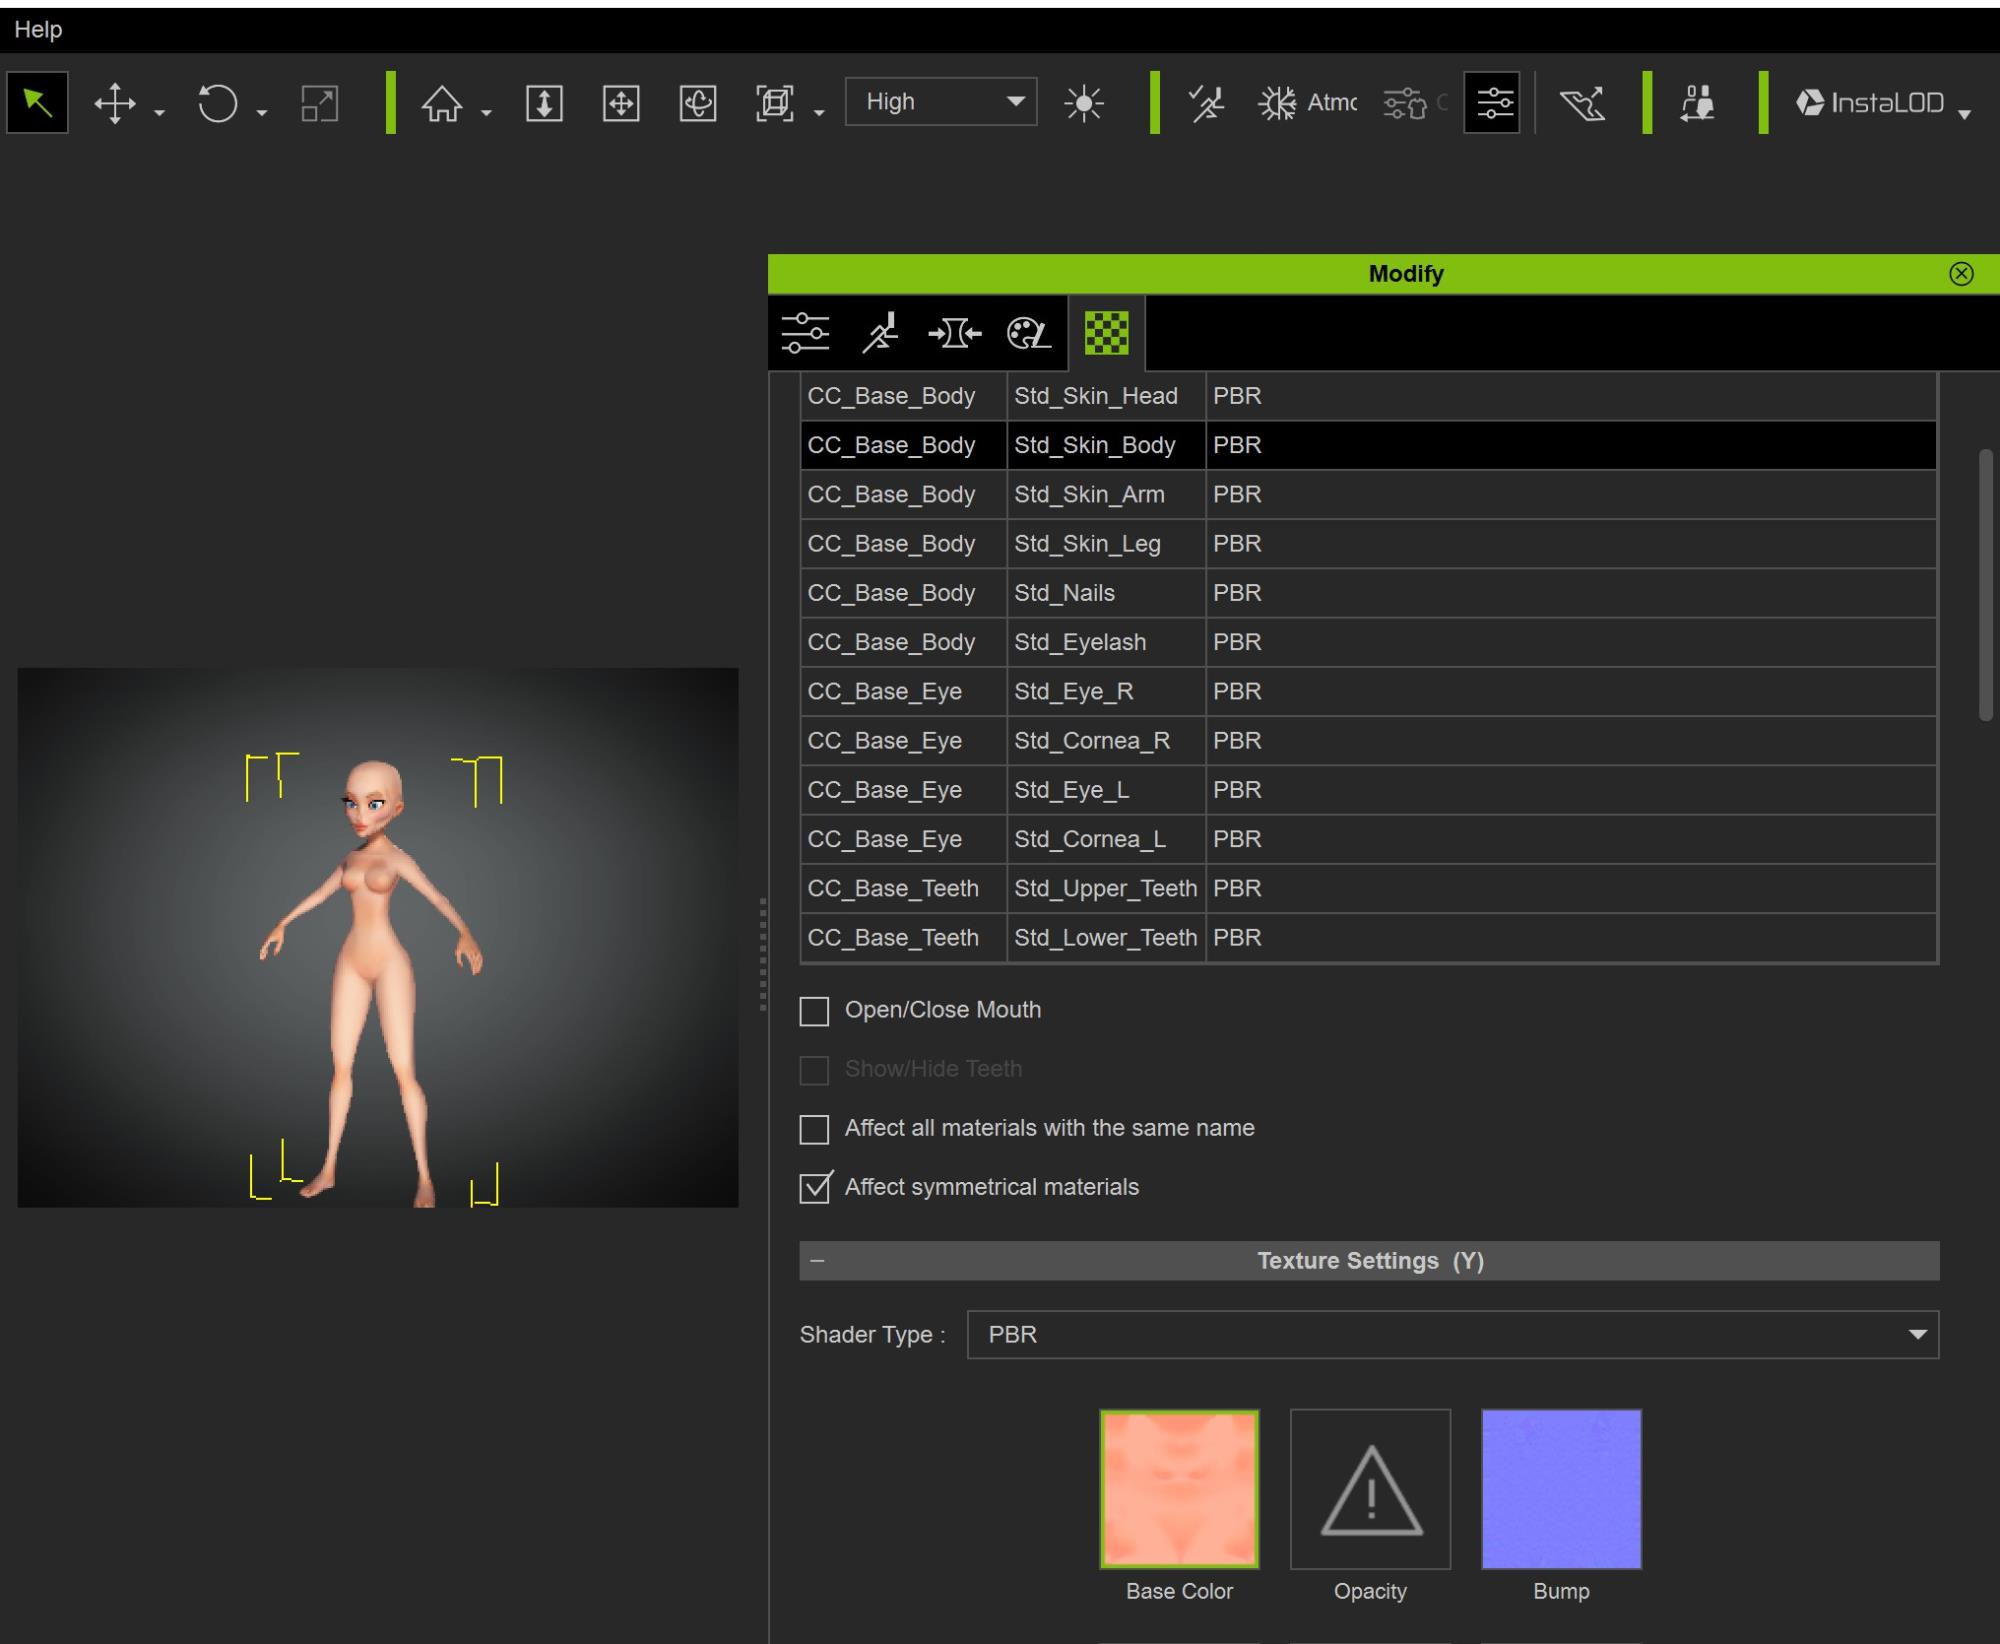Open the Attribute tab in Modify

tap(955, 333)
